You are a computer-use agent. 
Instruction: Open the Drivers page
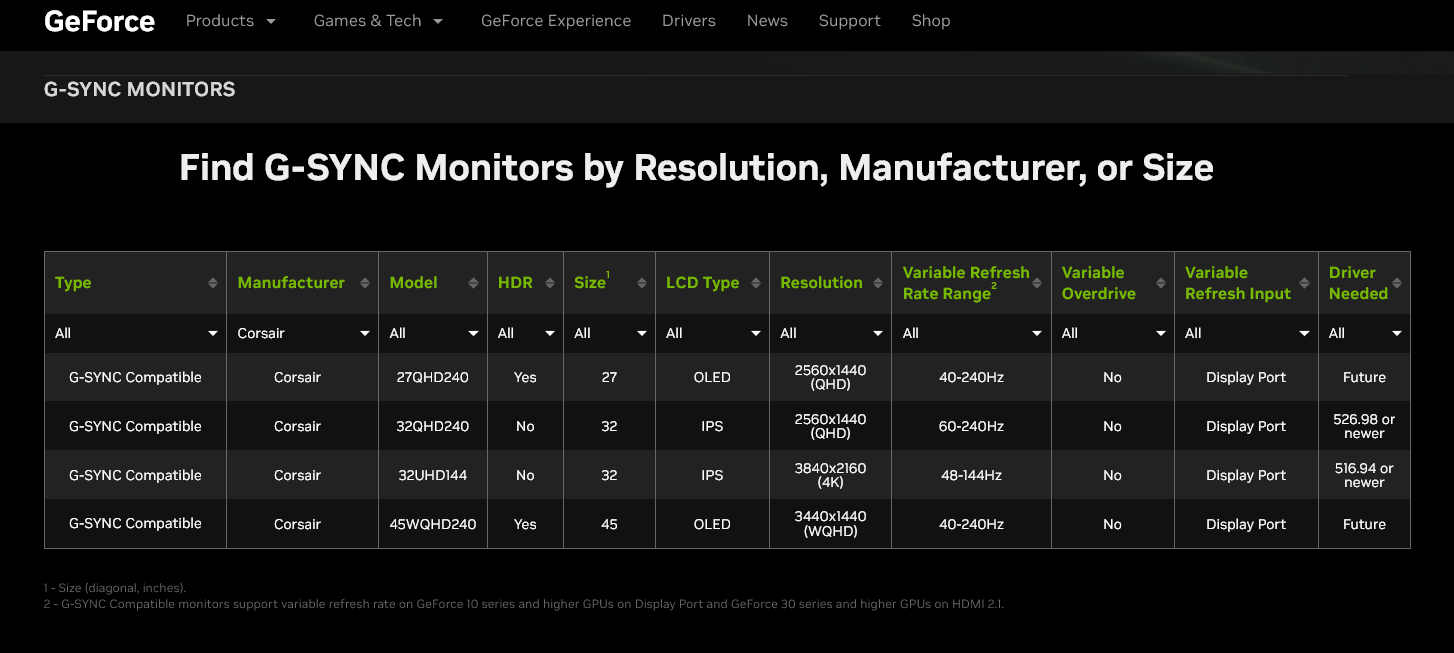689,20
